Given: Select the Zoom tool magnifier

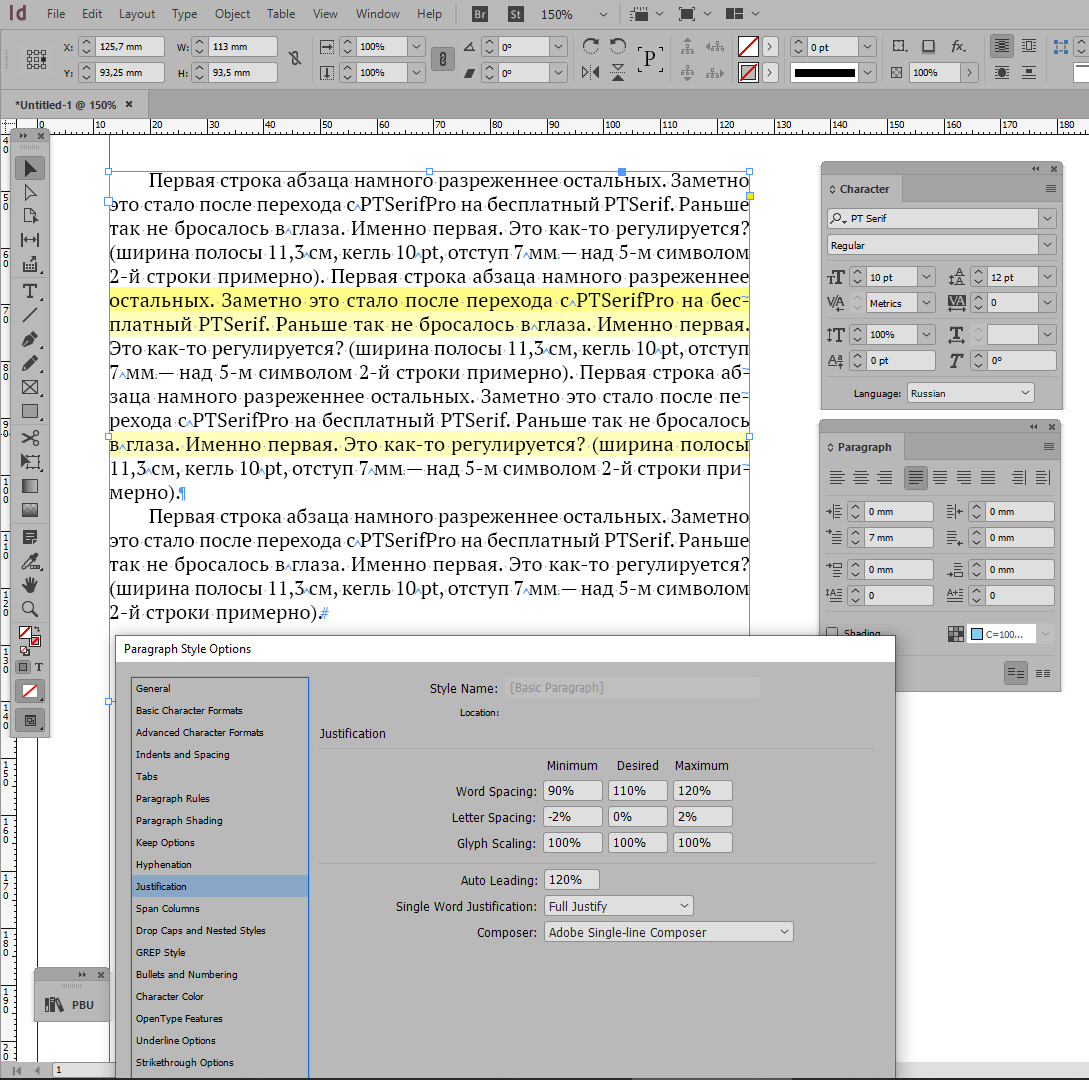Looking at the screenshot, I should (30, 608).
